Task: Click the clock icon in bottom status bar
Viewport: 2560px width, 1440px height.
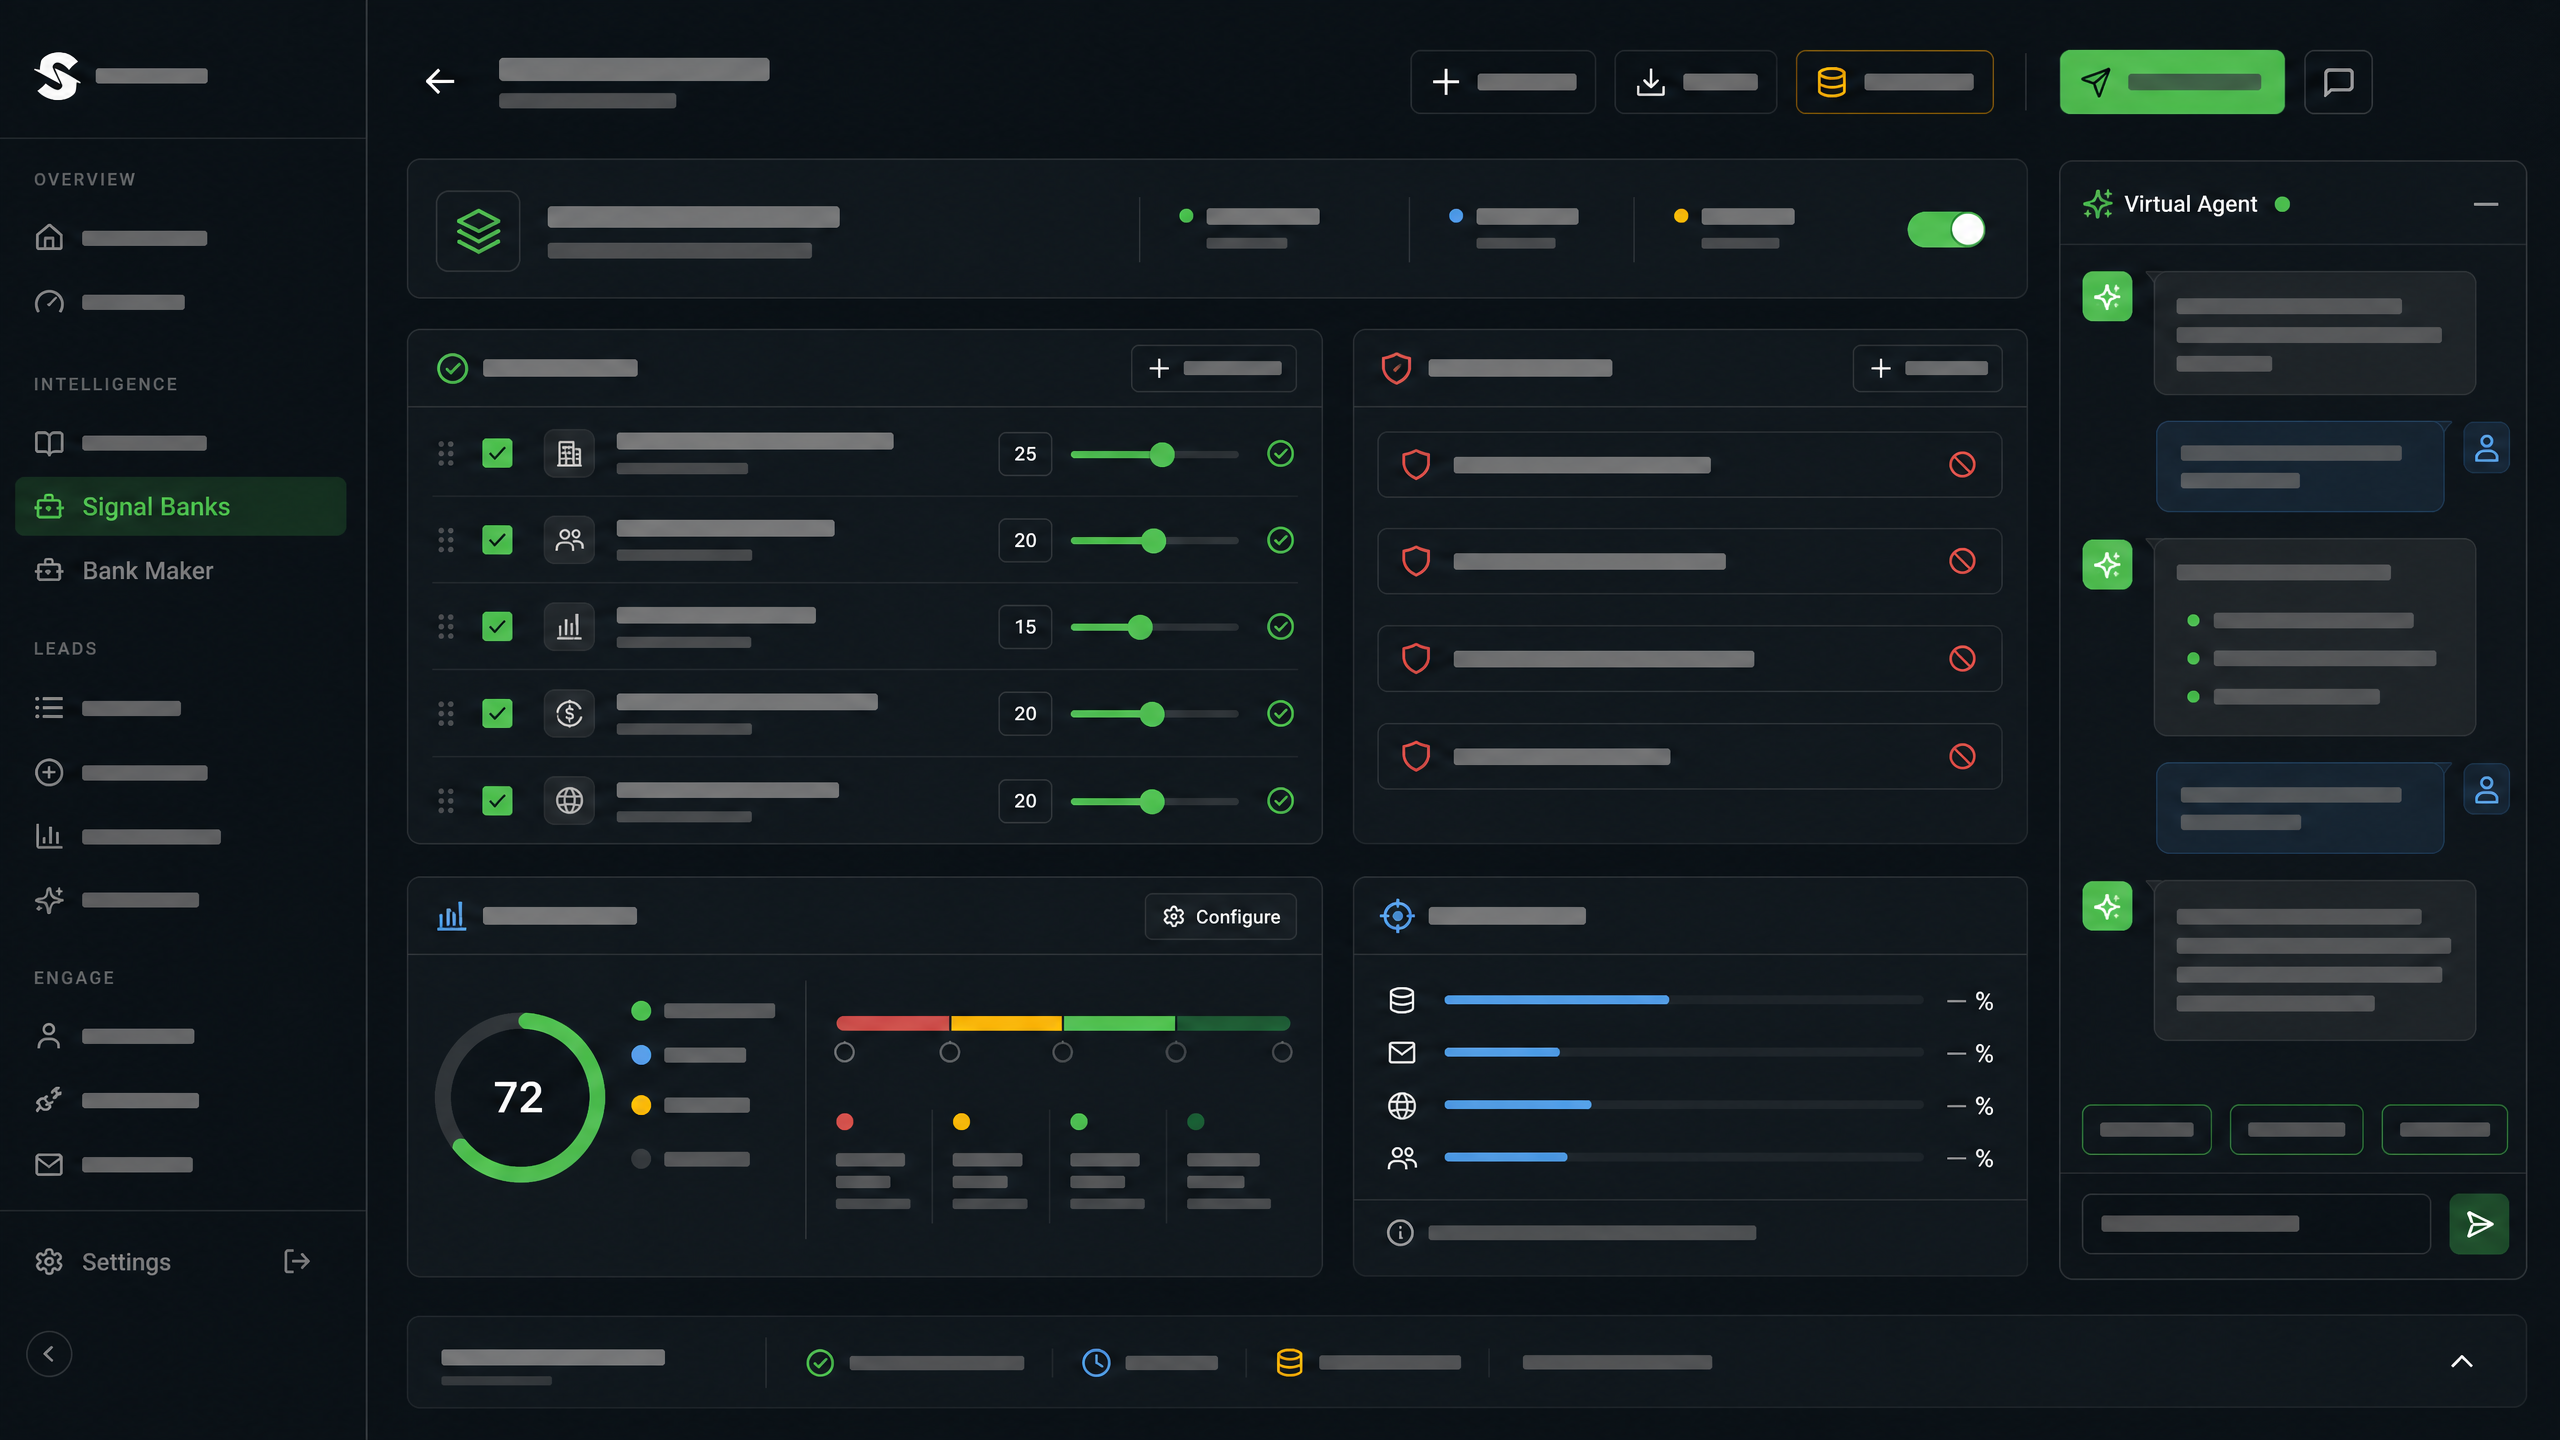Action: [x=1096, y=1362]
